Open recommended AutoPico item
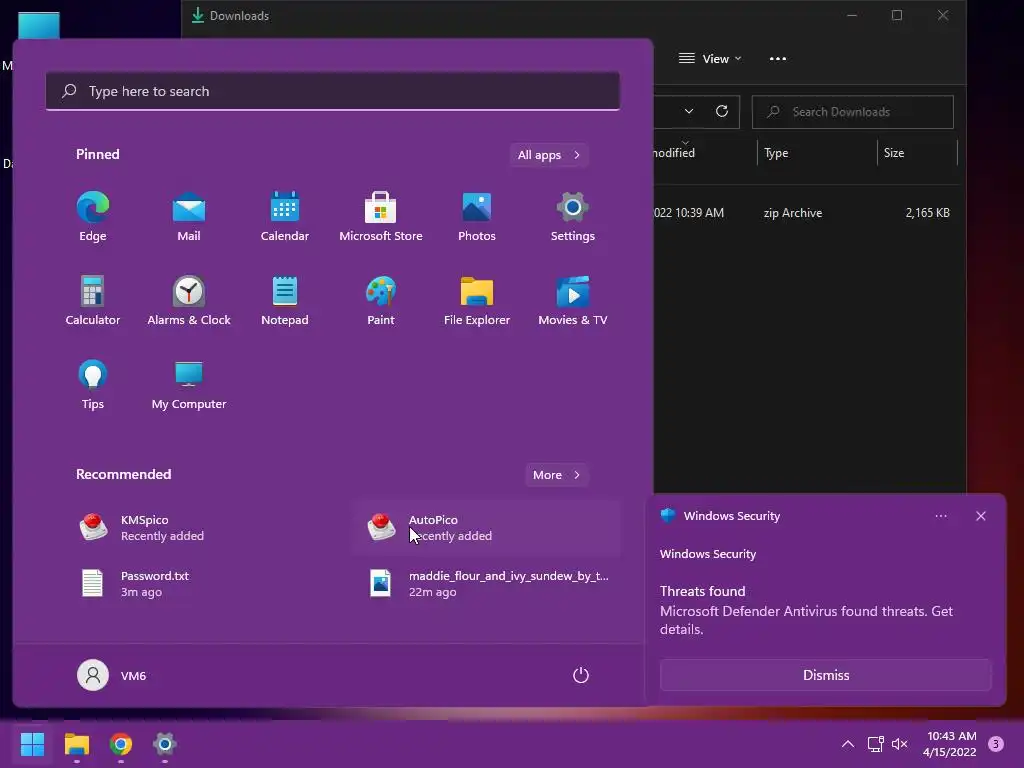This screenshot has width=1024, height=768. 486,528
